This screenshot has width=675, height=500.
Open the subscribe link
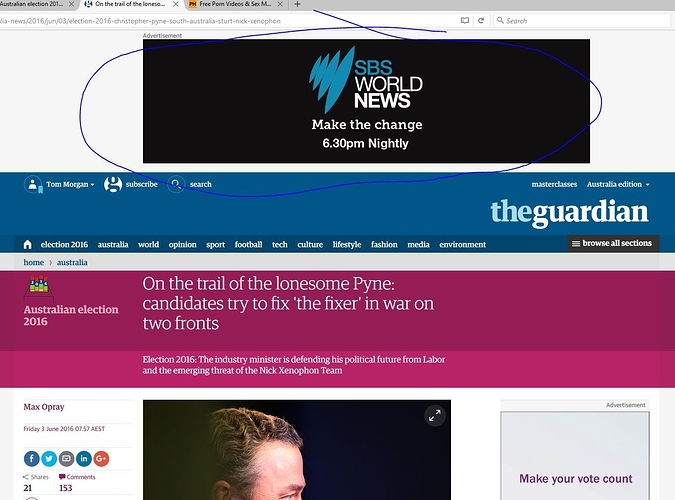click(142, 184)
